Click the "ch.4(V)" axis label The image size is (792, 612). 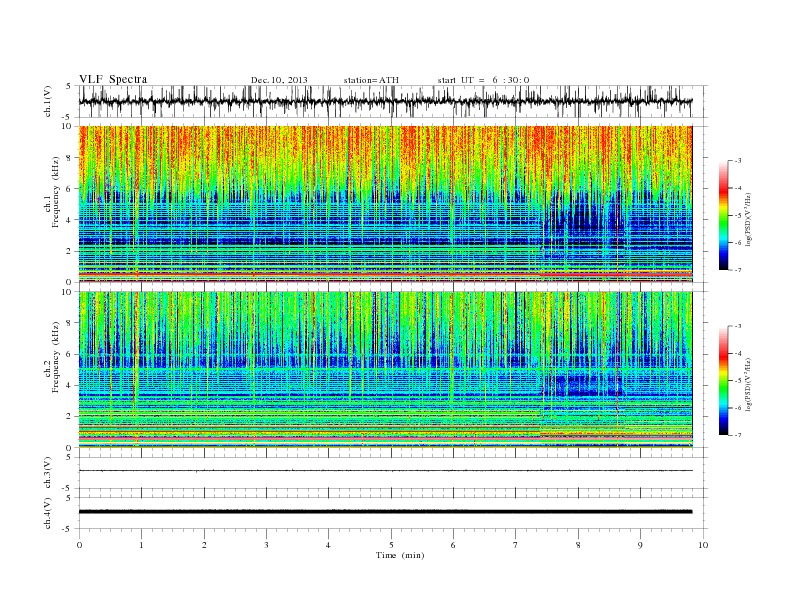47,513
